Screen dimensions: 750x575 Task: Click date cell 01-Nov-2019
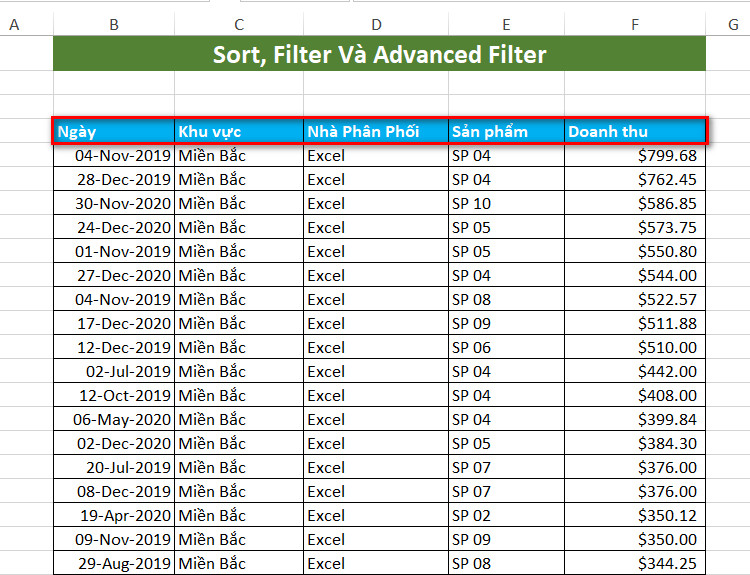click(x=114, y=251)
